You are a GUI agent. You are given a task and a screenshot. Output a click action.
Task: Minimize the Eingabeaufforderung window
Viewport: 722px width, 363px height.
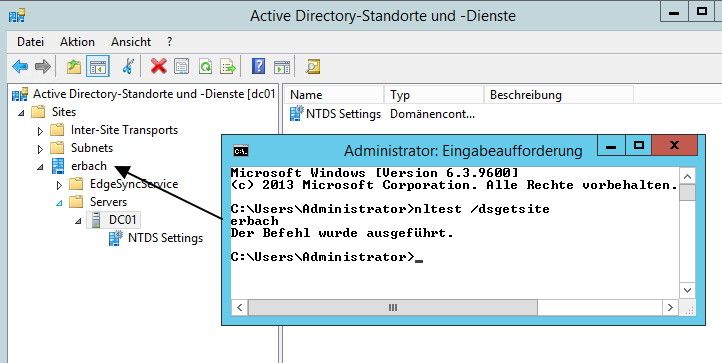click(x=611, y=146)
